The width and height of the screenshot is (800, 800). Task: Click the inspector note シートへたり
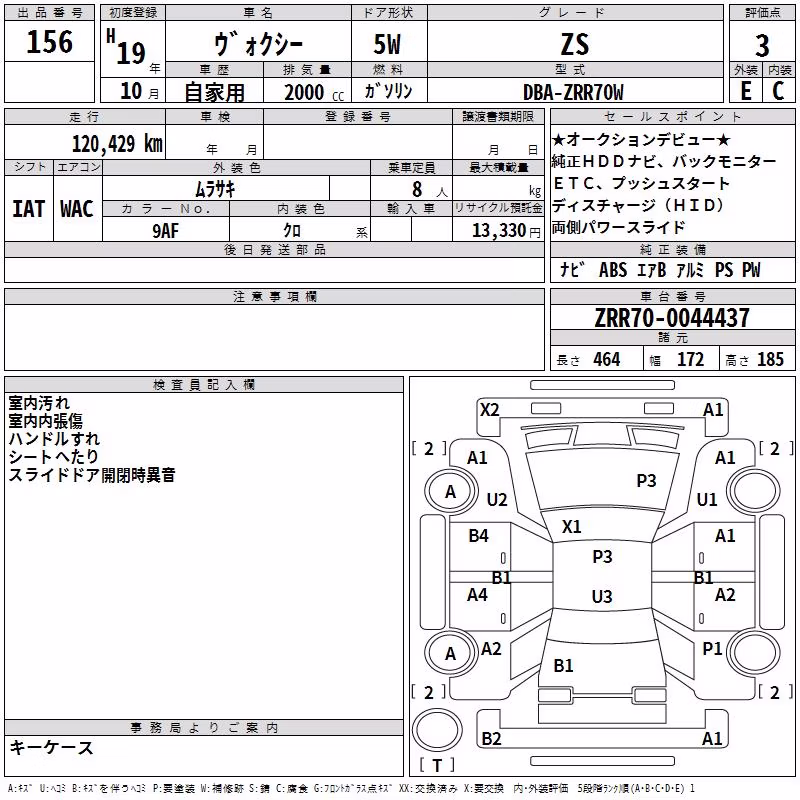53,457
